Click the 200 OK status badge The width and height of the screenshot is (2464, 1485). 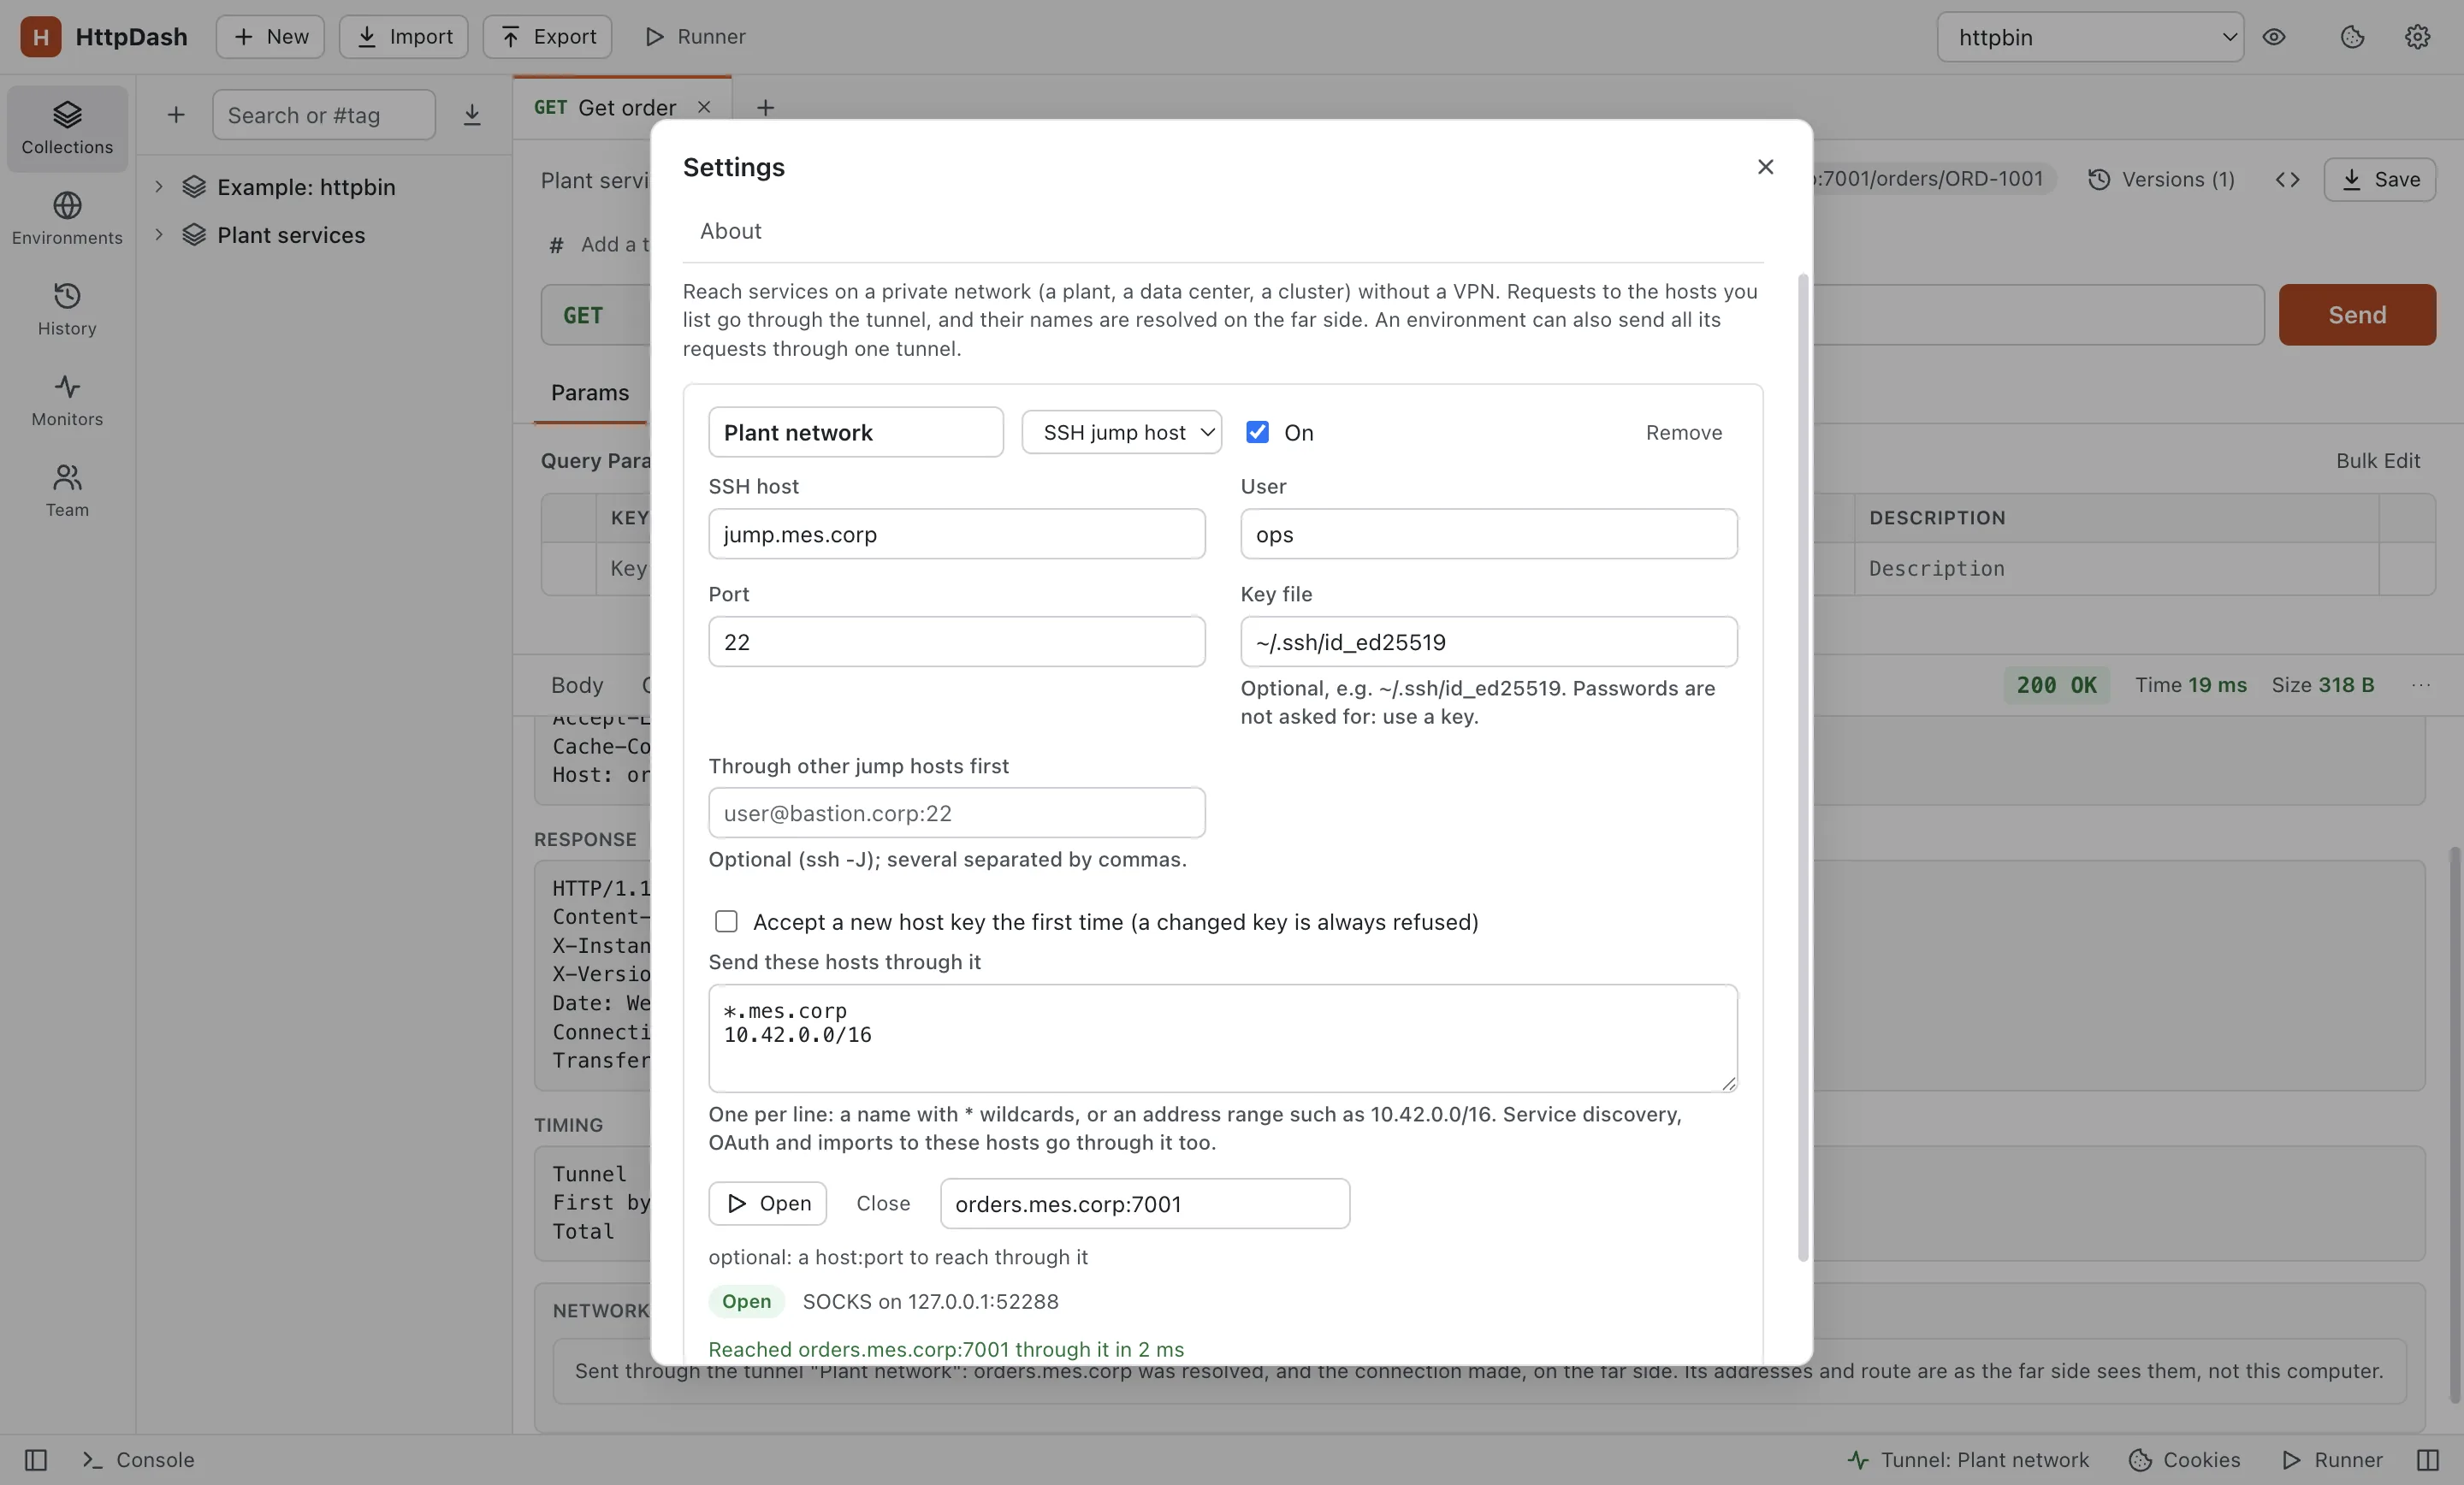tap(2056, 685)
